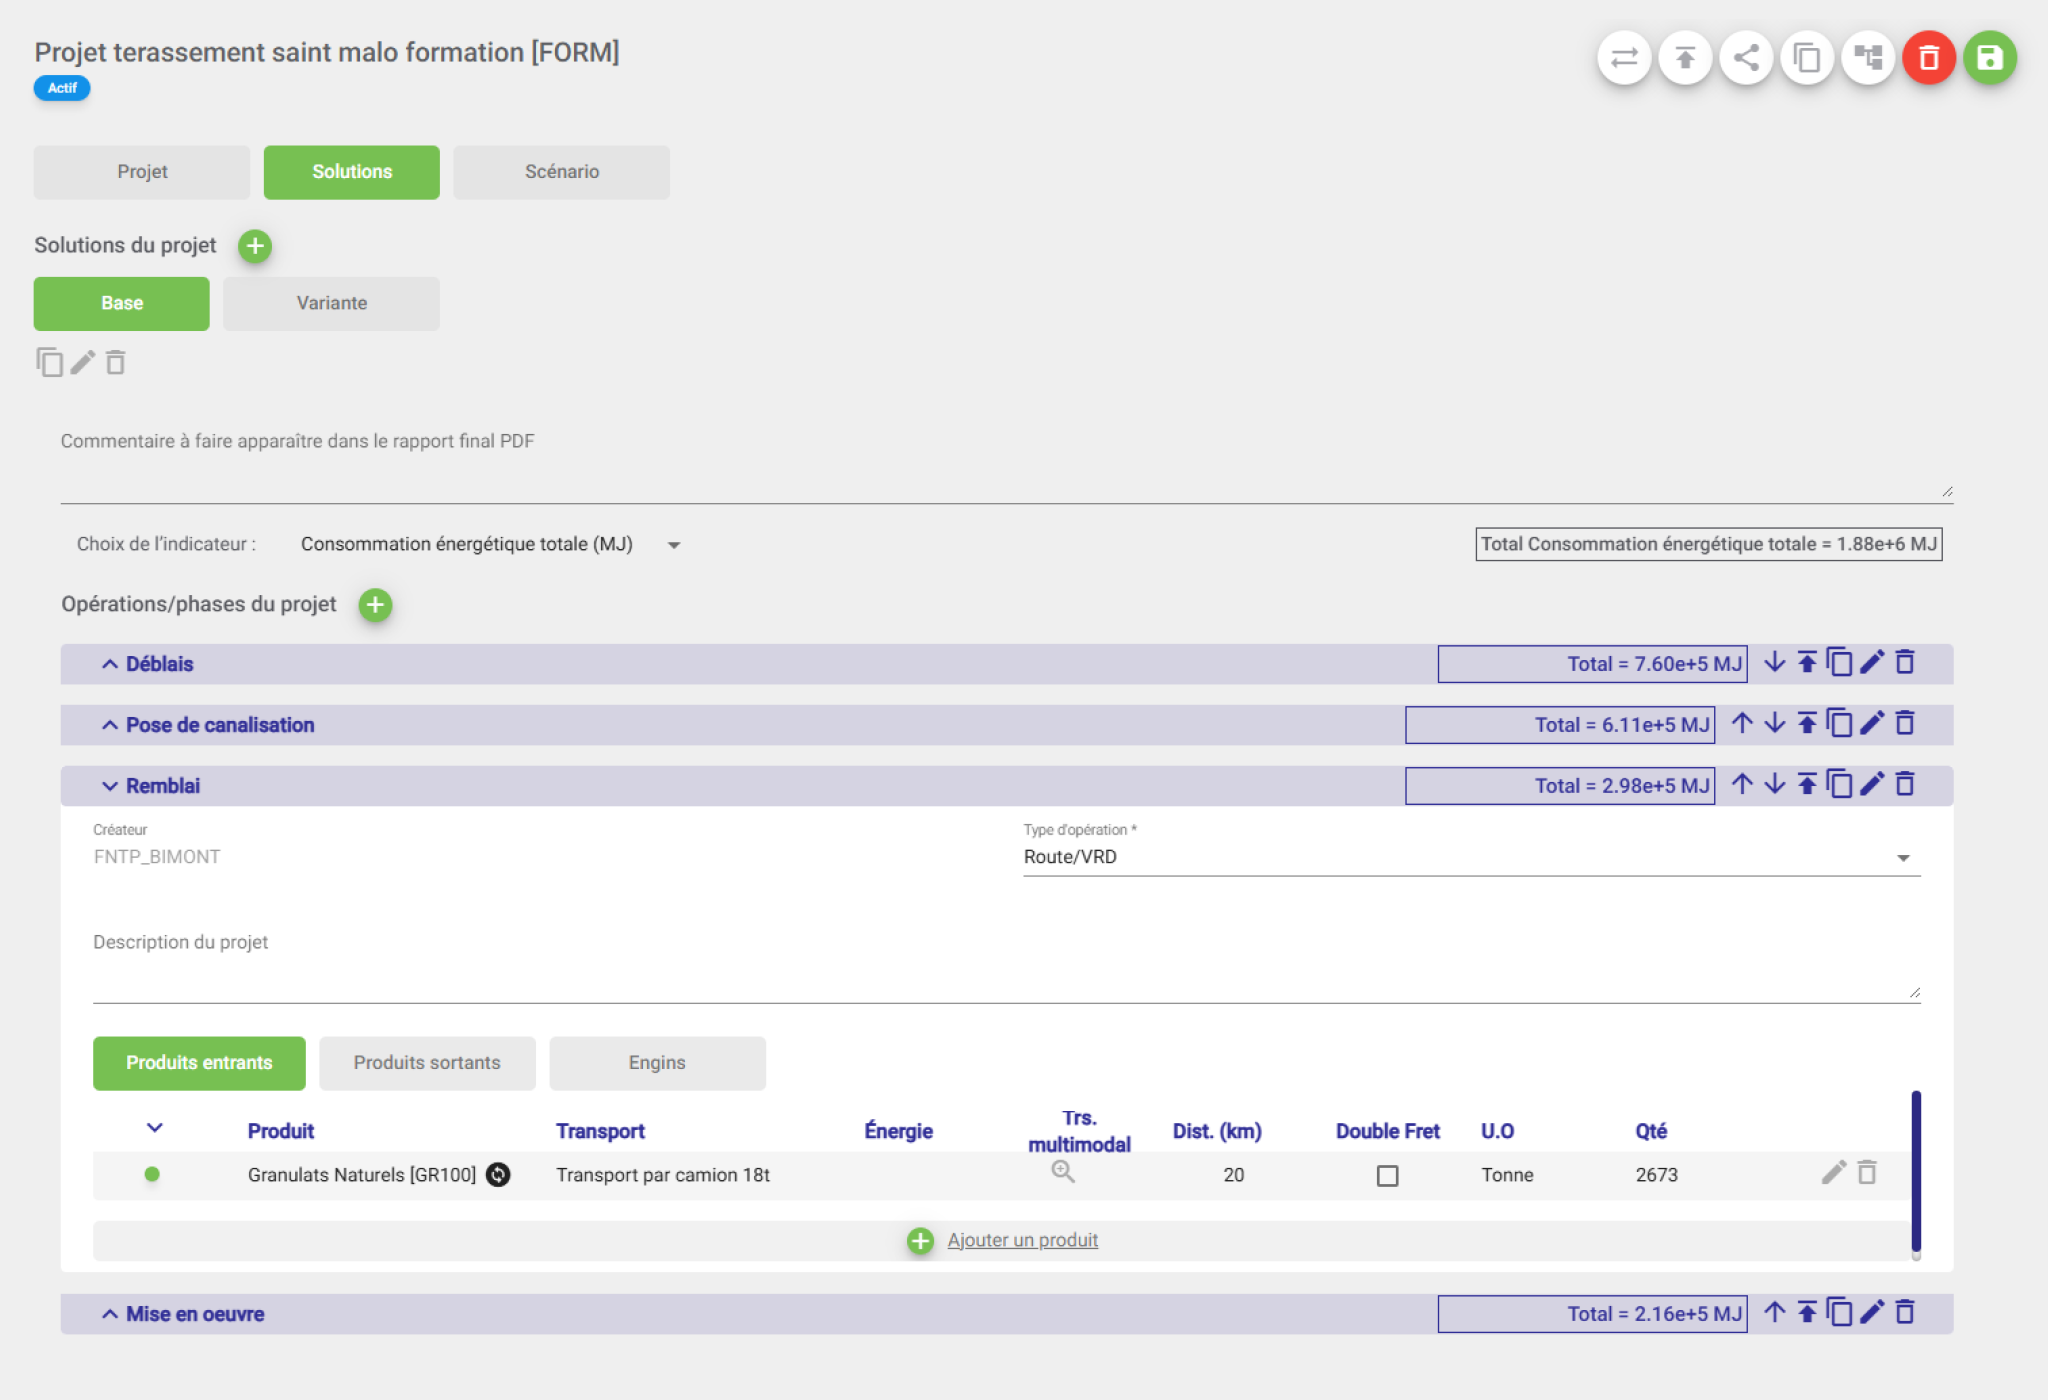
Task: Open multimodal transport magnifier icon
Action: [x=1063, y=1172]
